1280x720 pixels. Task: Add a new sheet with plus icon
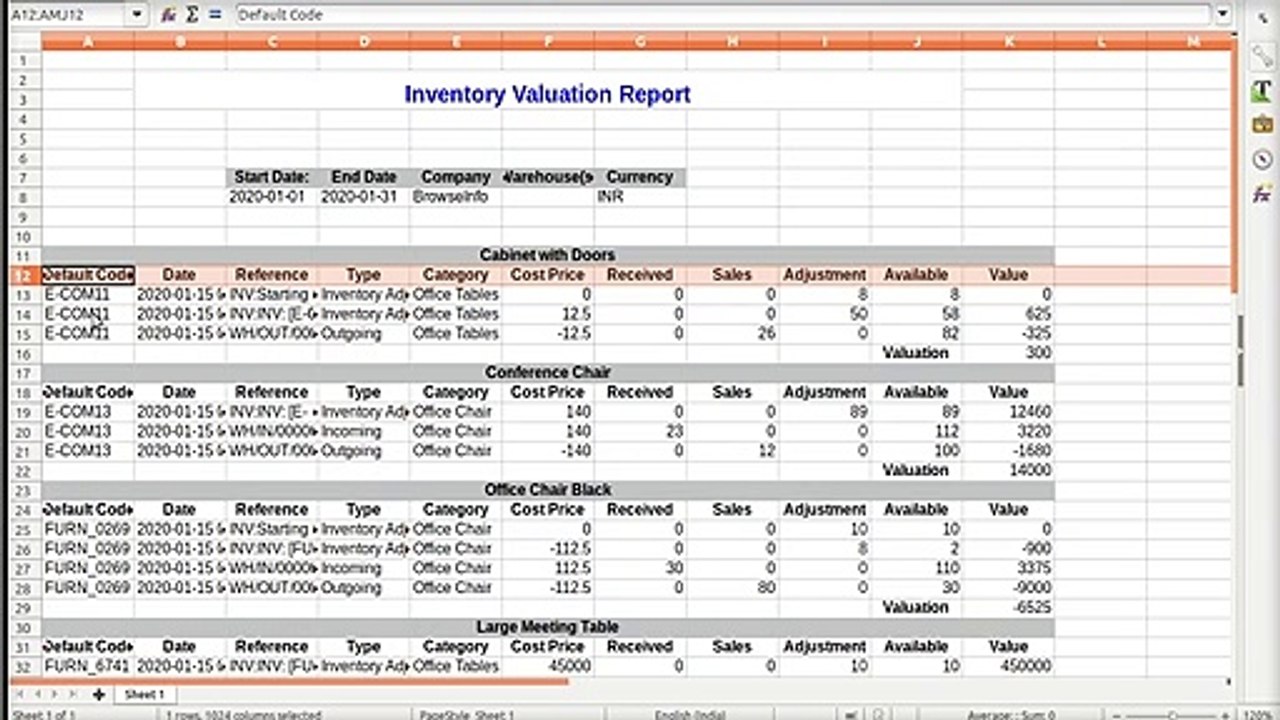pyautogui.click(x=98, y=694)
